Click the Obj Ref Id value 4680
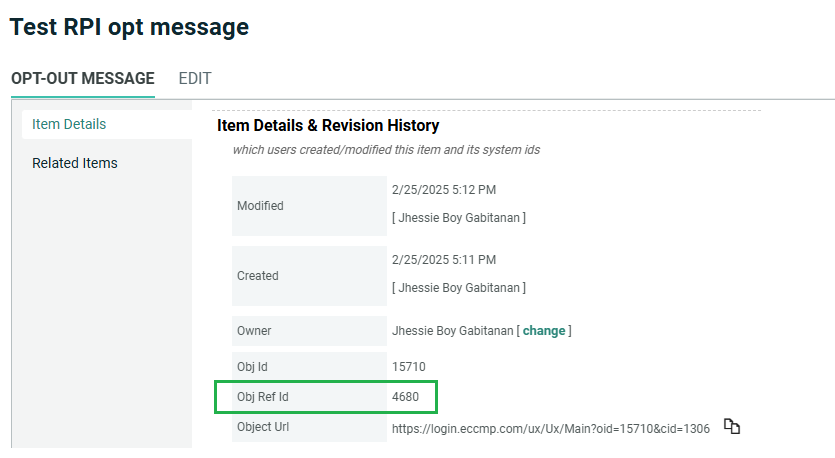 click(x=405, y=397)
